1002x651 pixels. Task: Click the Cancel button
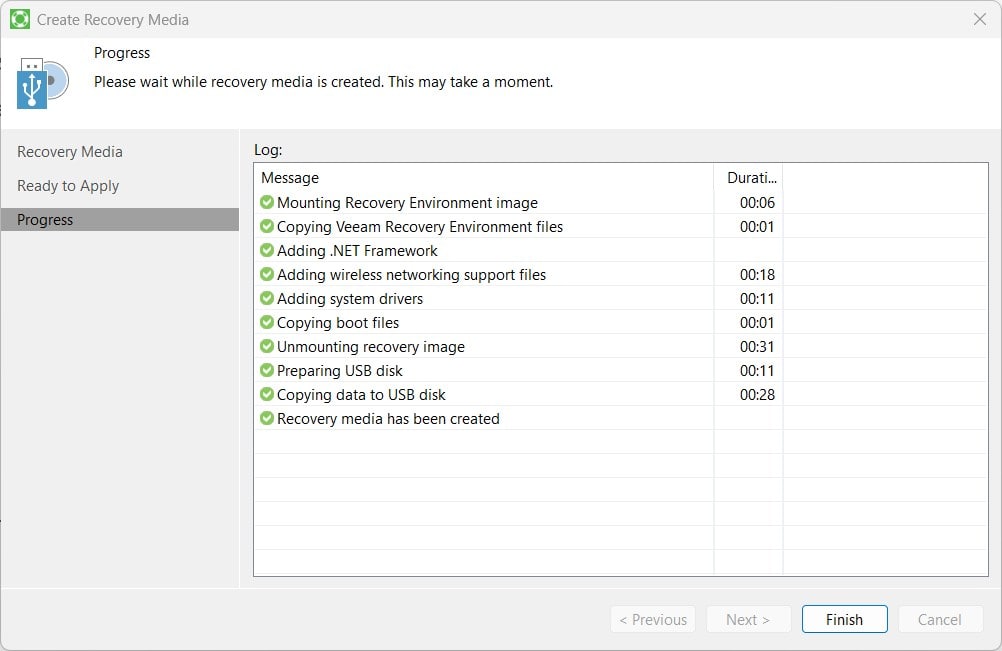click(939, 619)
